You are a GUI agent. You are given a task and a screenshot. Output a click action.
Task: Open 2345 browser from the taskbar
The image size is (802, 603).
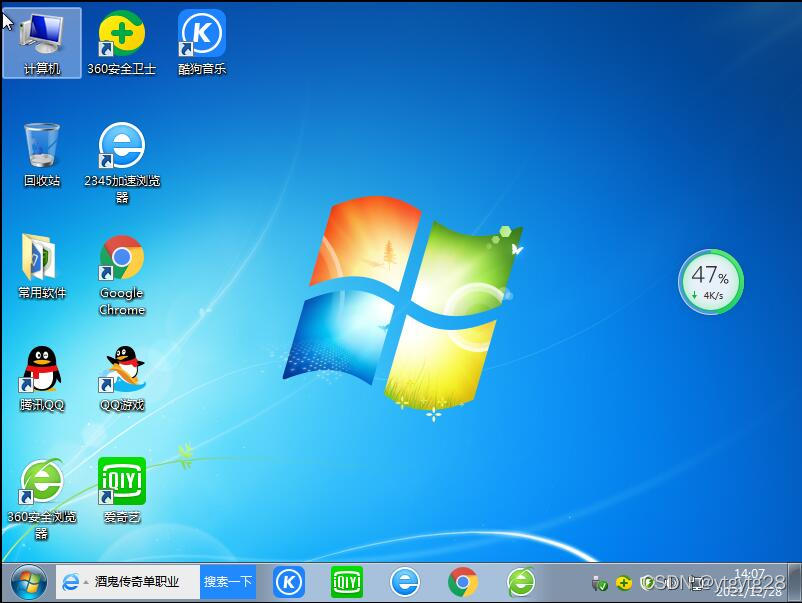coord(405,582)
